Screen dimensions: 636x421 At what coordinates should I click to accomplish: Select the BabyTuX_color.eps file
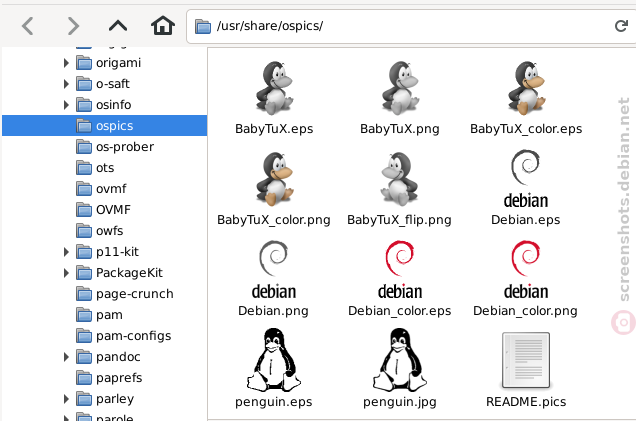pos(526,98)
